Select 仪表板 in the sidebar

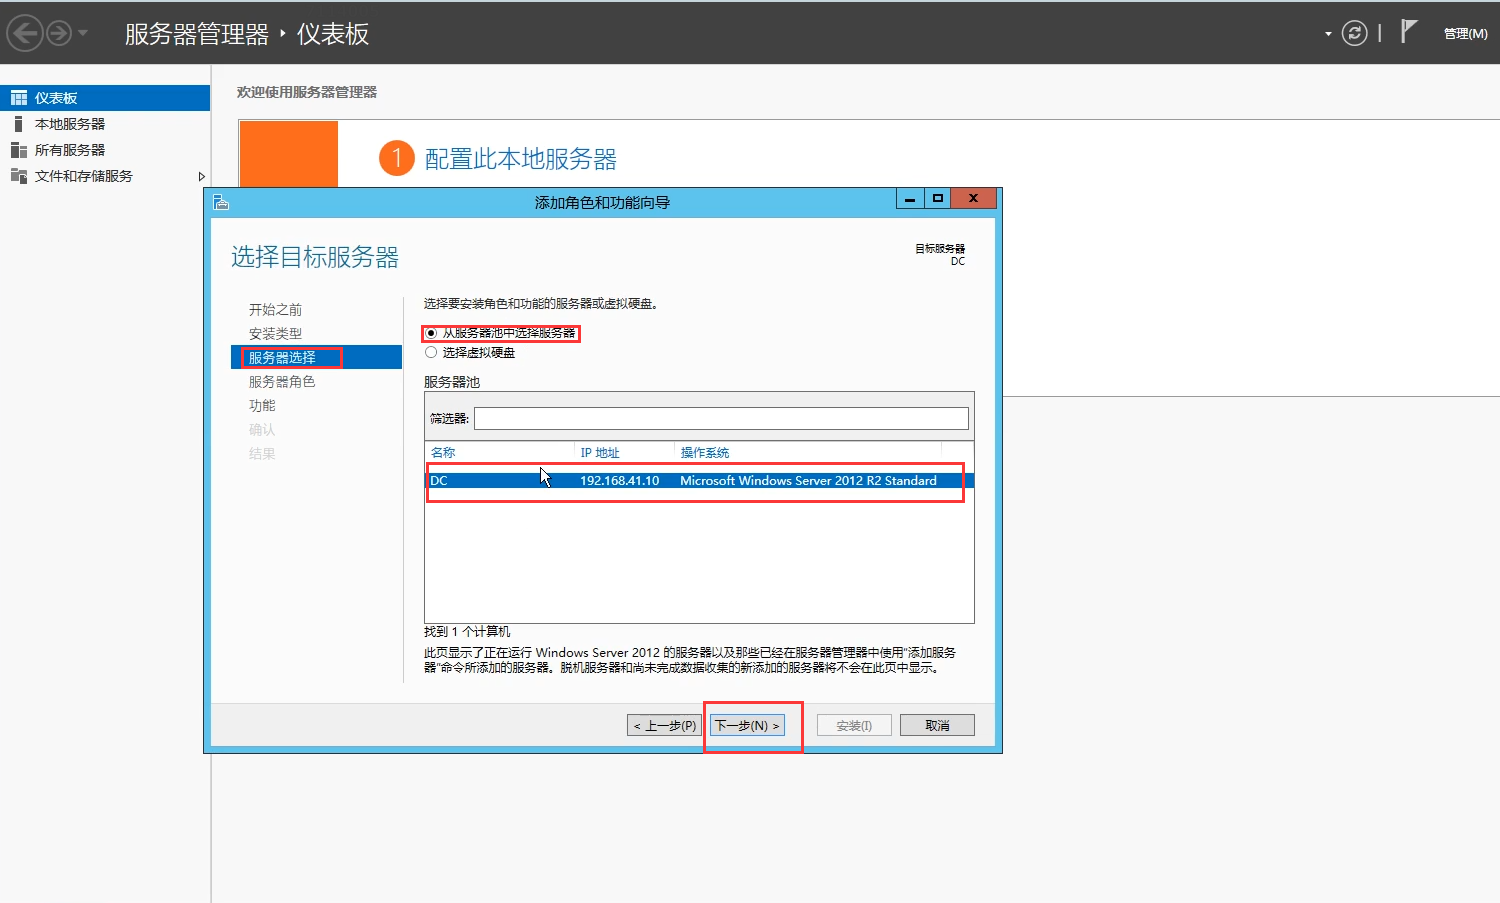click(x=105, y=98)
